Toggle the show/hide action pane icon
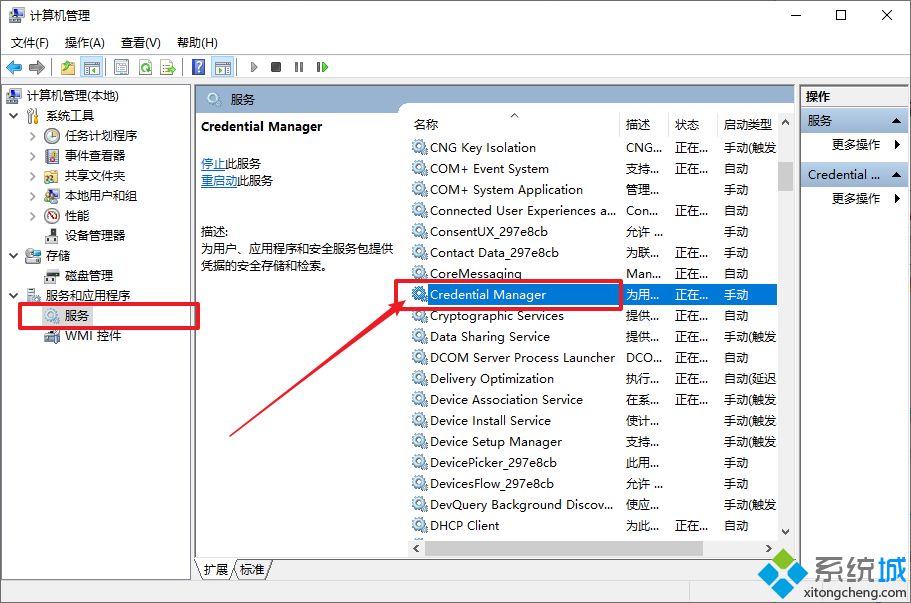This screenshot has height=603, width=911. 223,67
